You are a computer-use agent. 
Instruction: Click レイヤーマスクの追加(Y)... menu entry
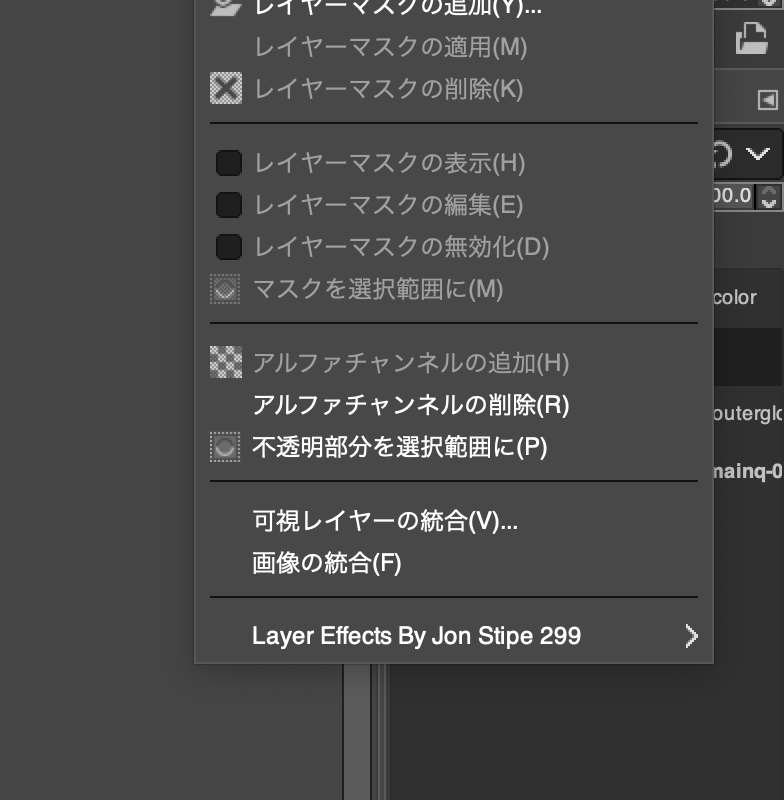pyautogui.click(x=453, y=7)
